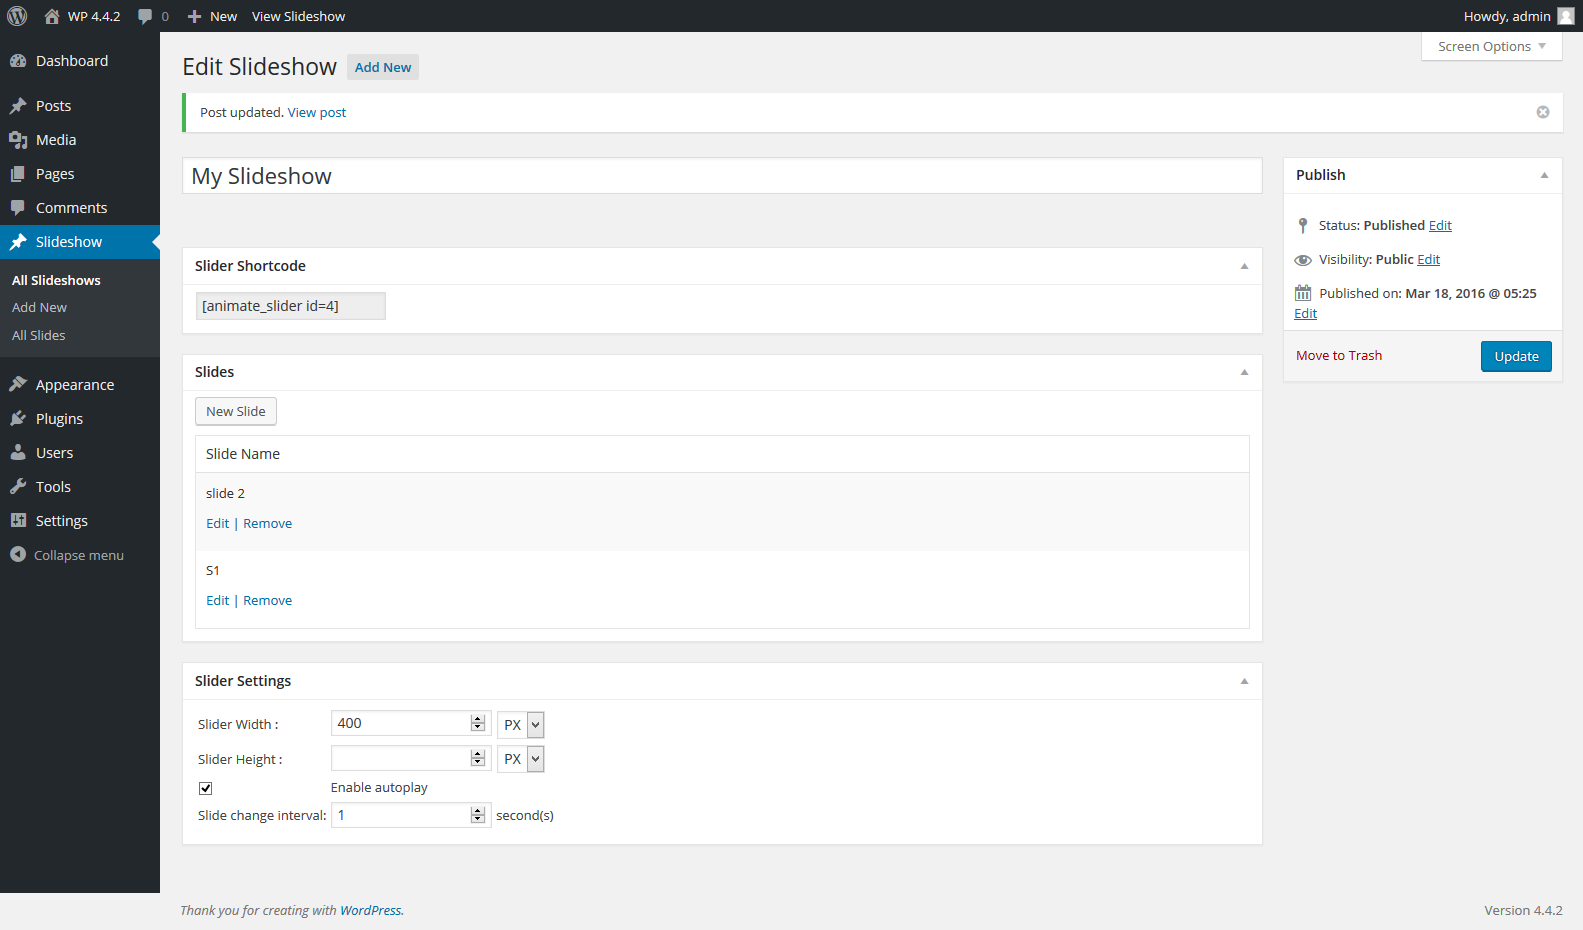The width and height of the screenshot is (1583, 930).
Task: Remove the S1 slide
Action: (268, 600)
